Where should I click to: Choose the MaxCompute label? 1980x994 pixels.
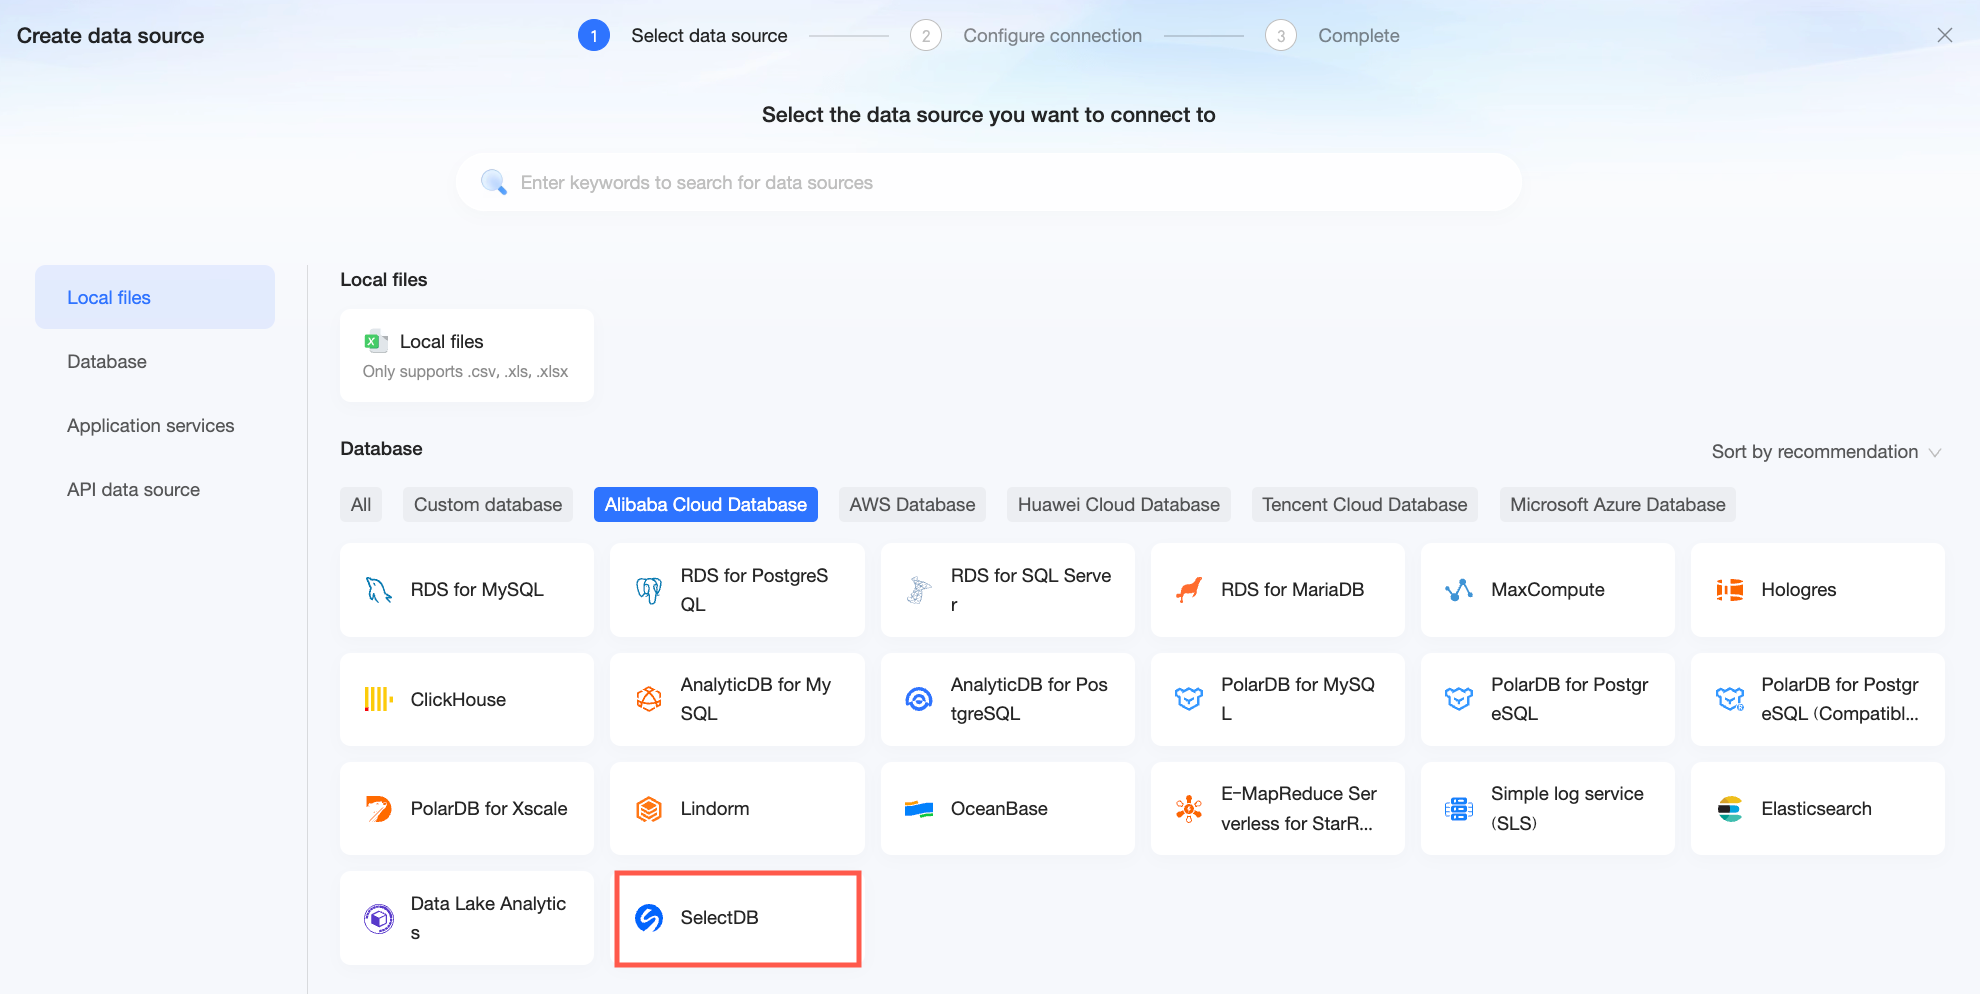click(x=1548, y=590)
